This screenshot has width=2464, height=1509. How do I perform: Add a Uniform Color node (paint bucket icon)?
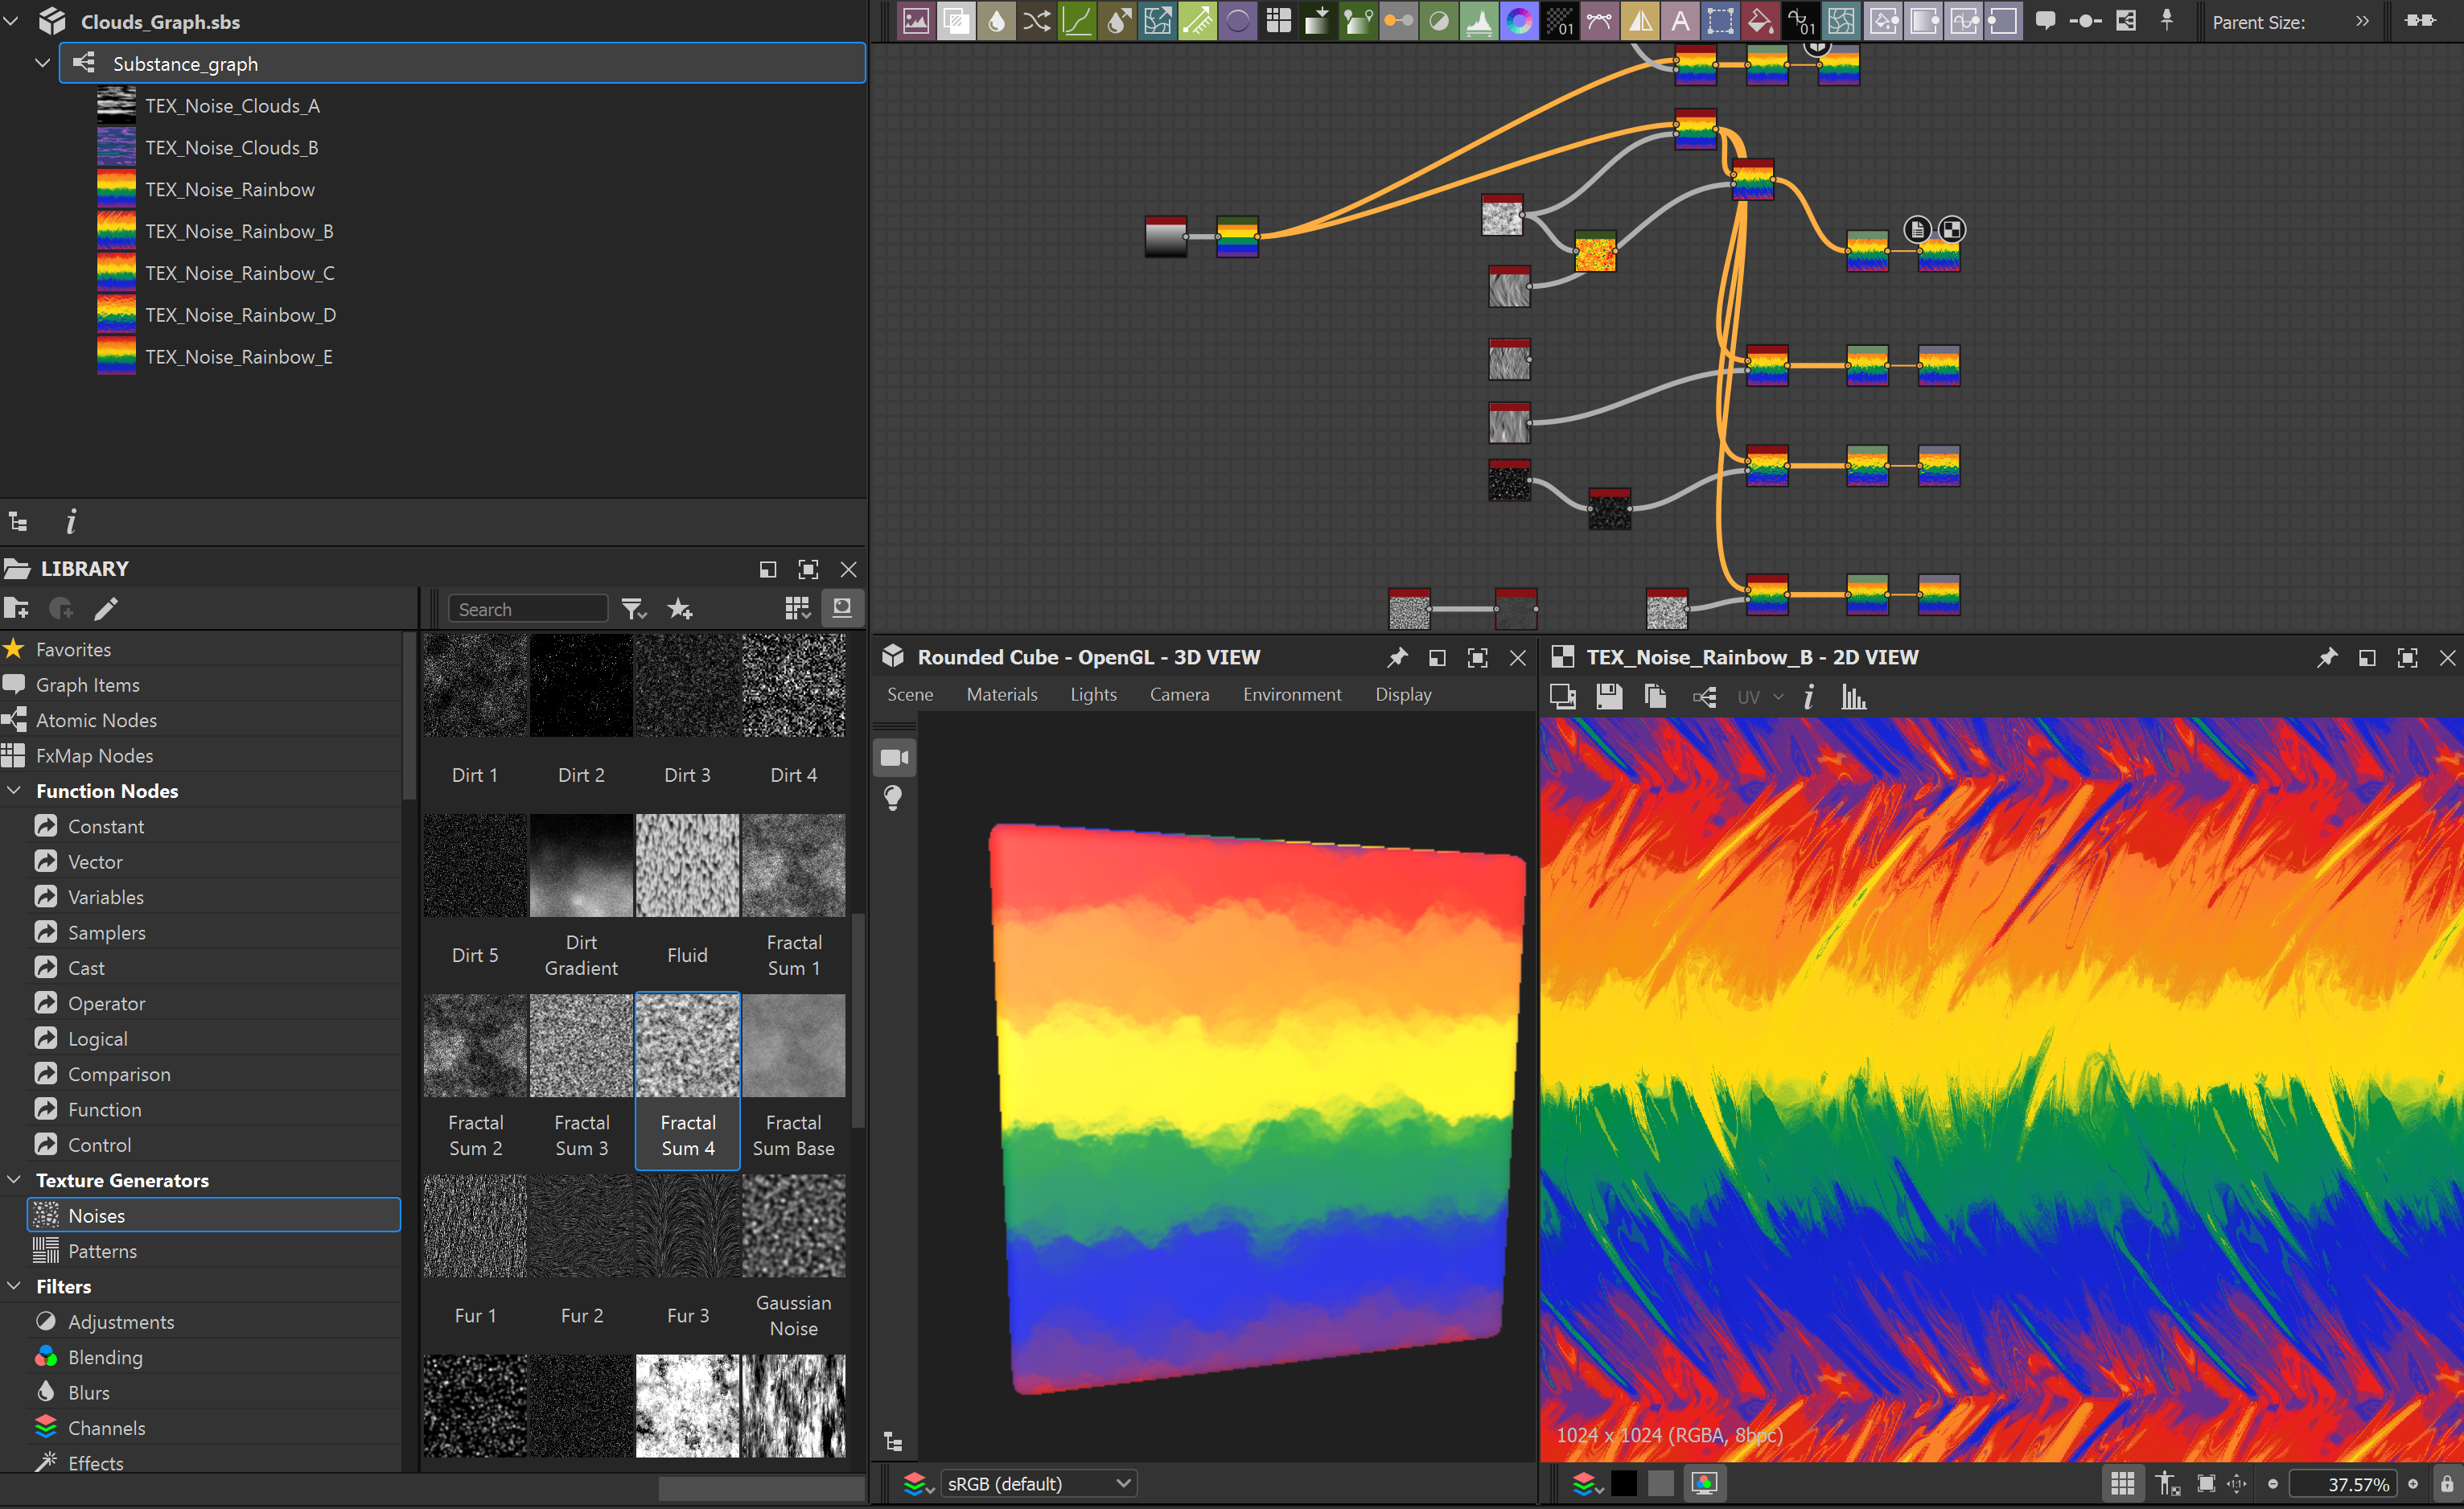(x=1760, y=21)
